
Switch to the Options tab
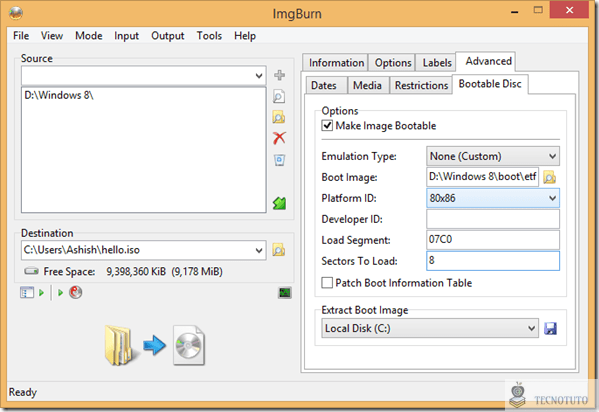pyautogui.click(x=393, y=63)
